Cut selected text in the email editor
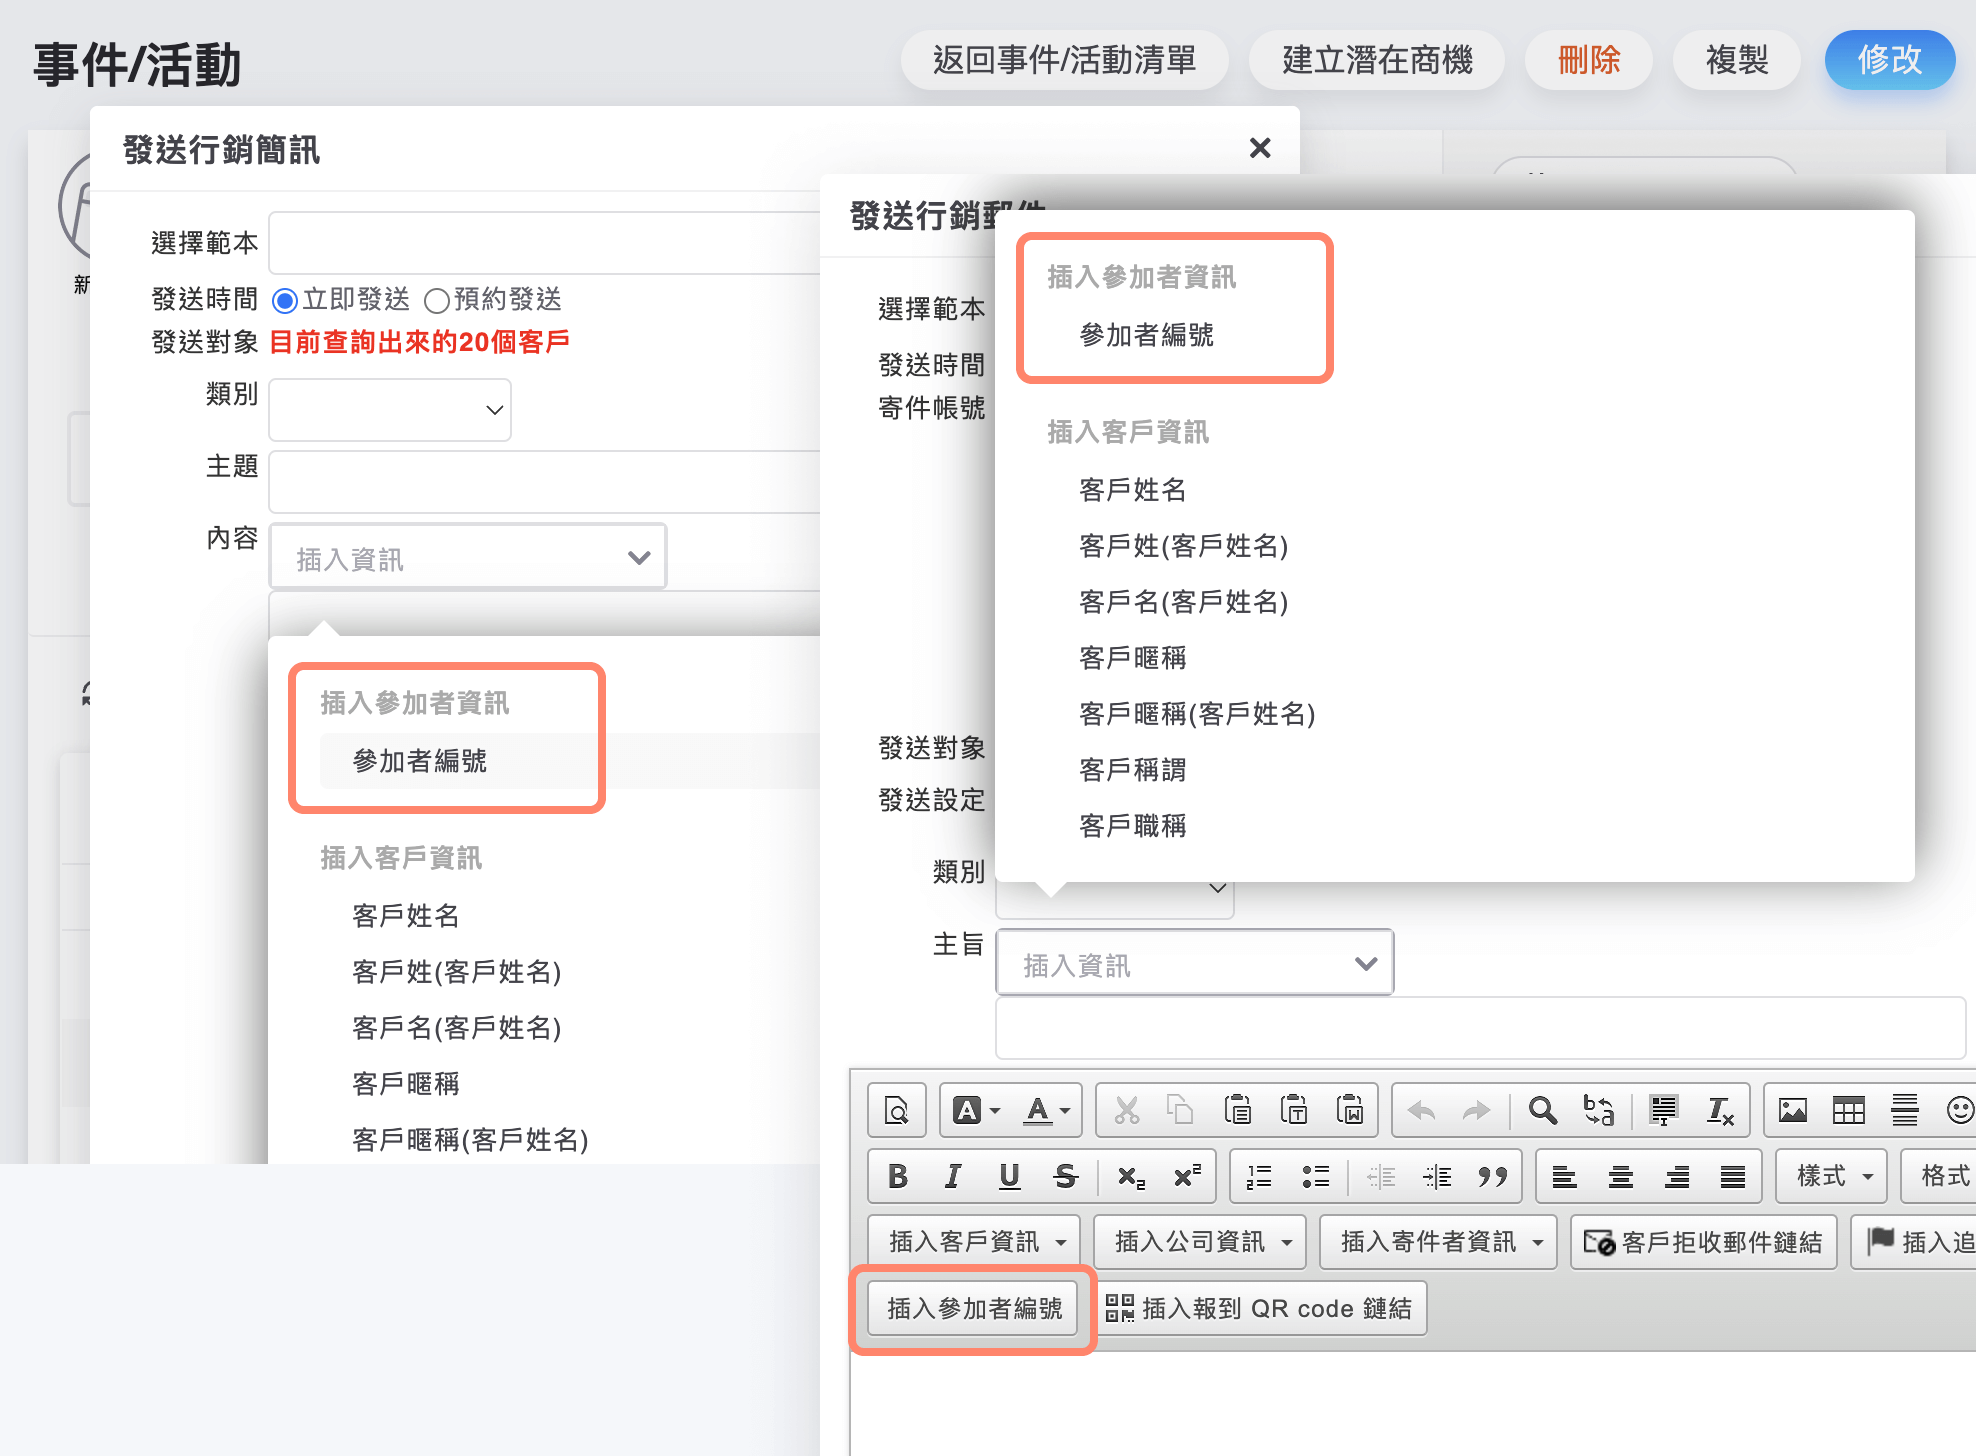The image size is (1976, 1456). pos(1128,1110)
